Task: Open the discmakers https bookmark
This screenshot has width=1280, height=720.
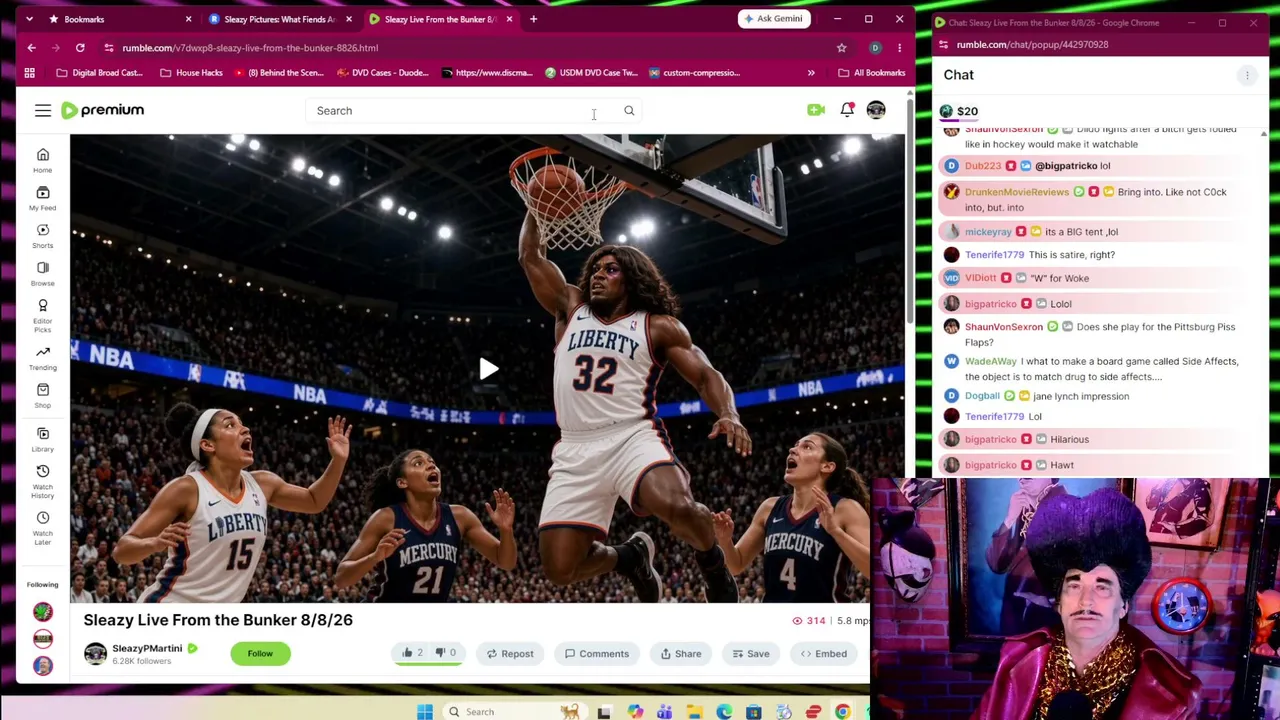Action: pos(487,73)
